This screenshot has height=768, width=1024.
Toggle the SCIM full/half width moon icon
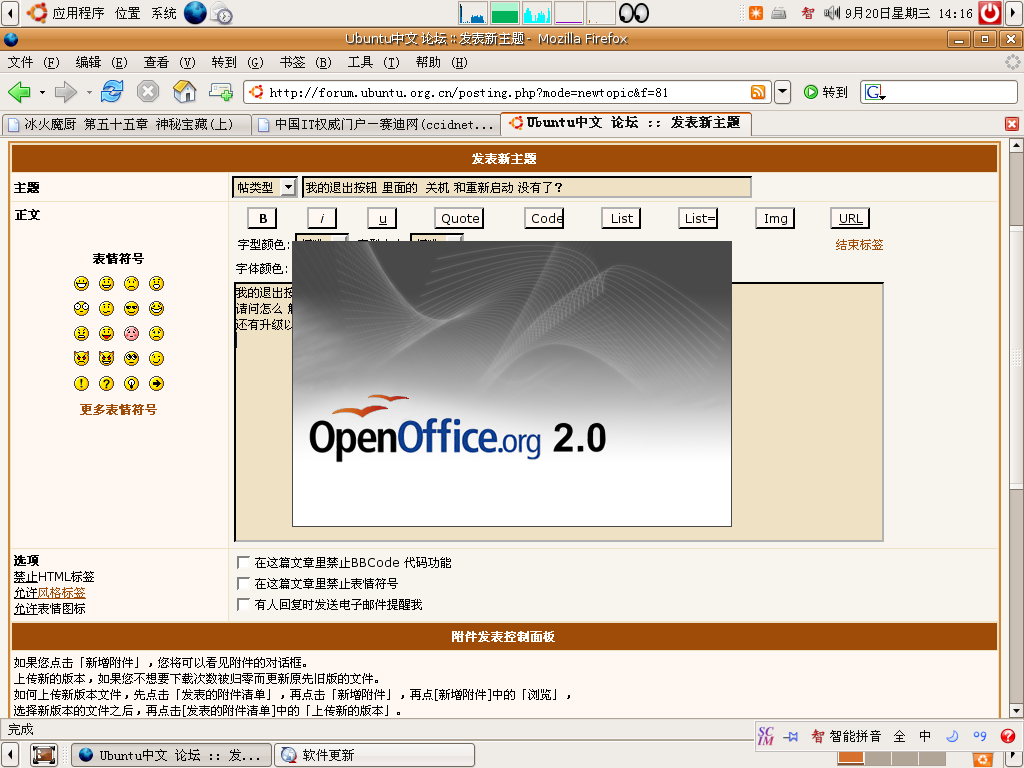pyautogui.click(x=952, y=737)
